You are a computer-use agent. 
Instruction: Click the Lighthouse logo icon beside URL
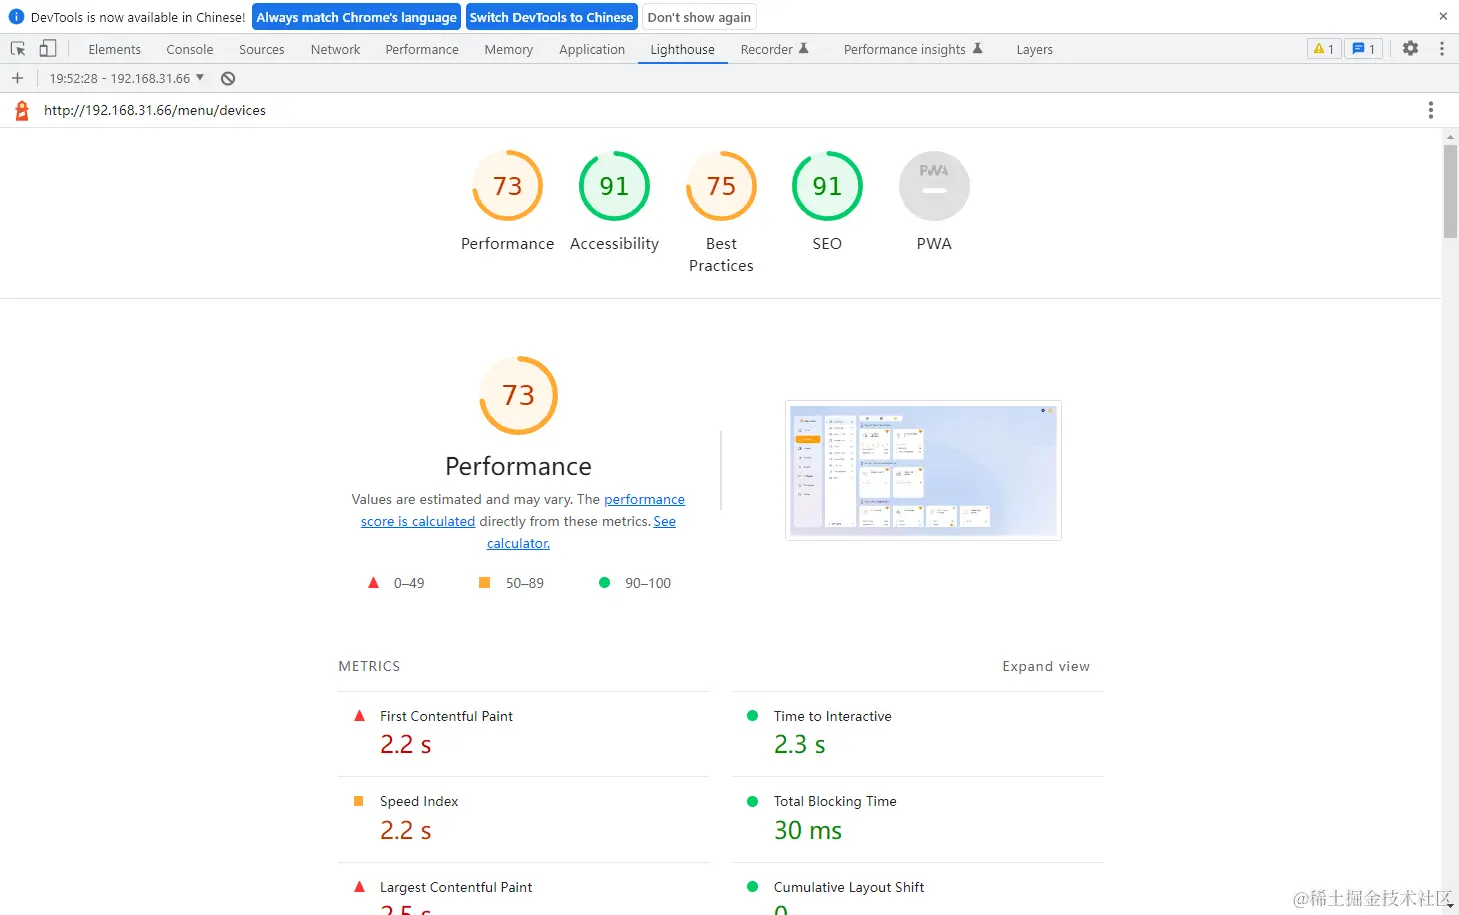(x=22, y=110)
